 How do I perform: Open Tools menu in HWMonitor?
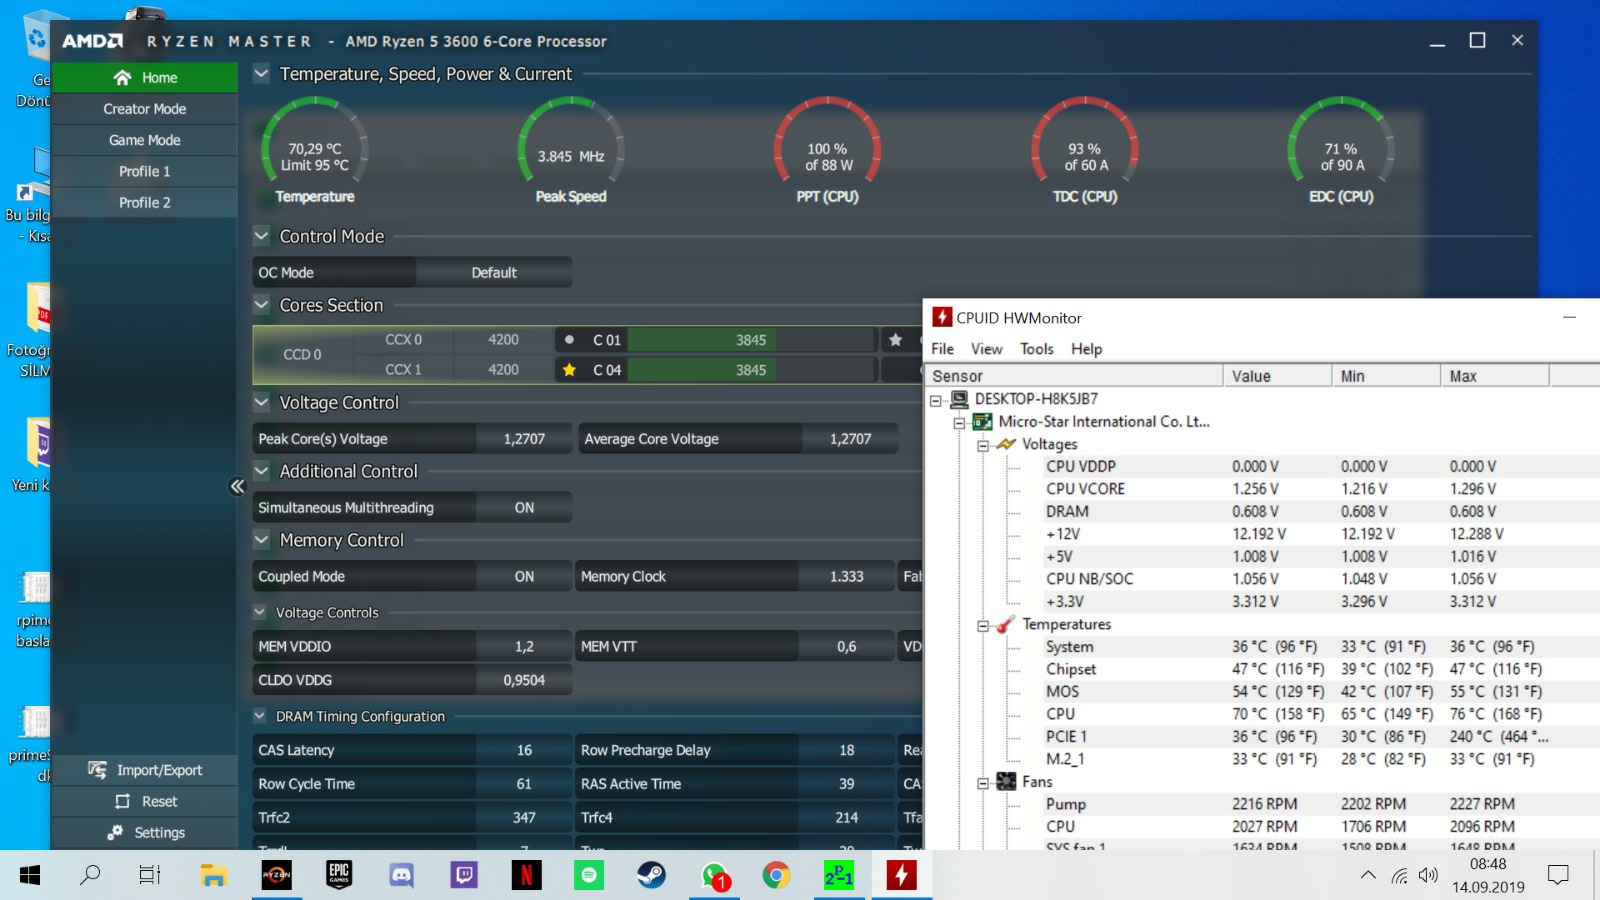click(1037, 349)
